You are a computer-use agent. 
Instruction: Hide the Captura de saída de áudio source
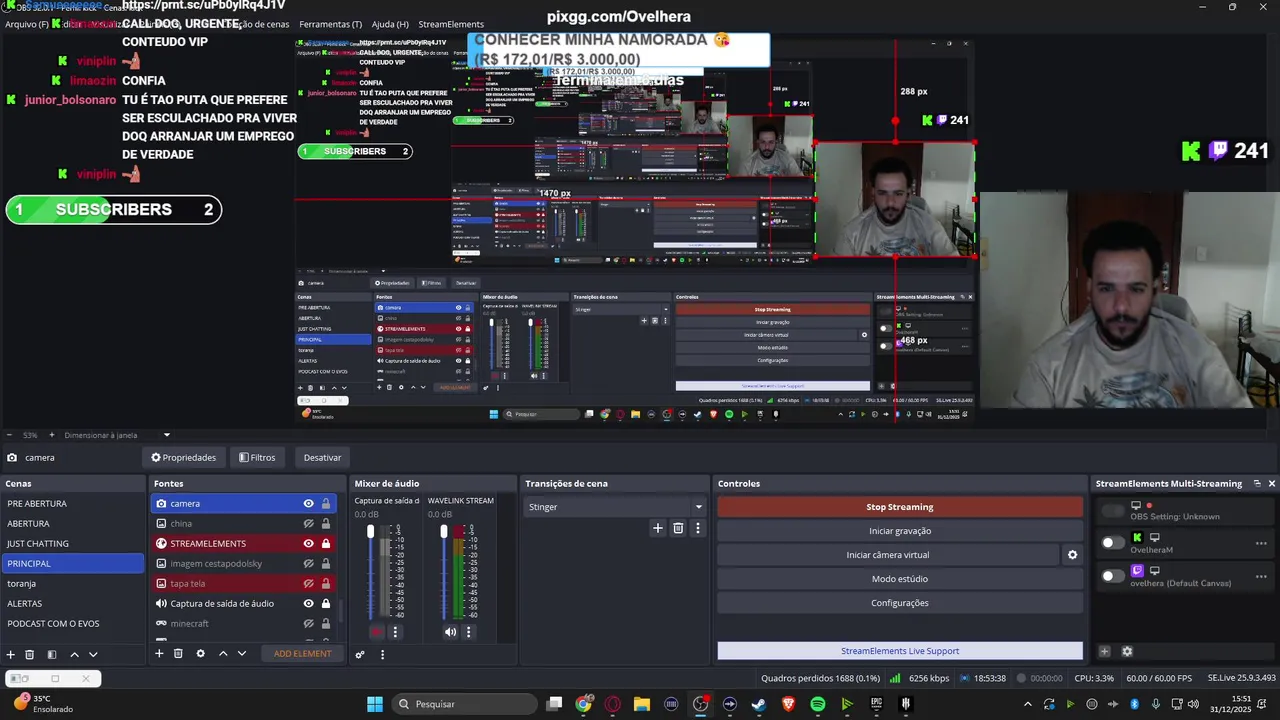(308, 603)
